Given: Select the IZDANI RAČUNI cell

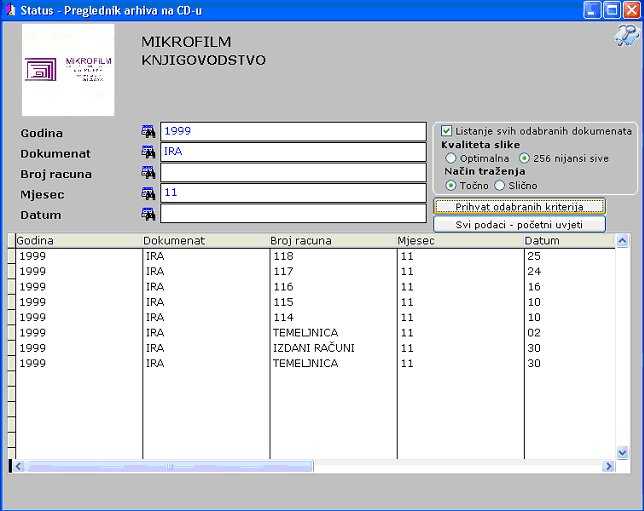Looking at the screenshot, I should (x=334, y=348).
